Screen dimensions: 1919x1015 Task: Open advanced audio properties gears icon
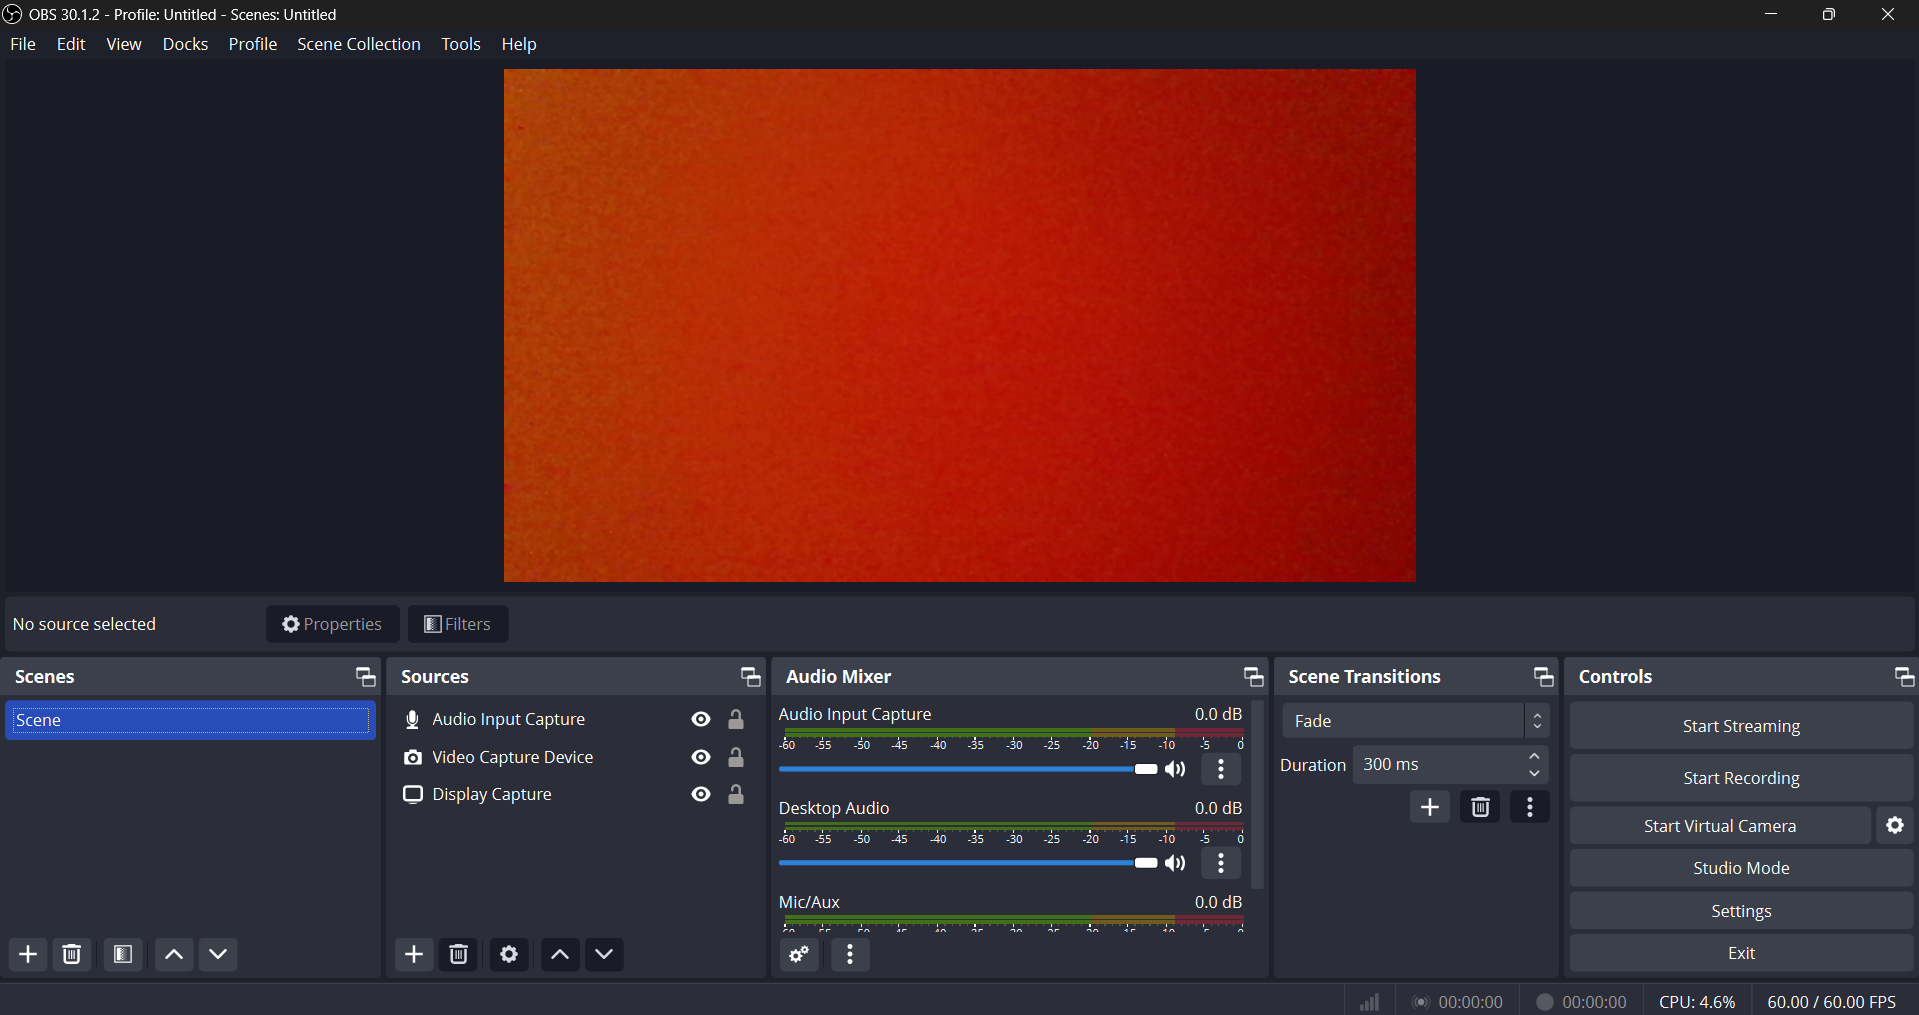(799, 955)
